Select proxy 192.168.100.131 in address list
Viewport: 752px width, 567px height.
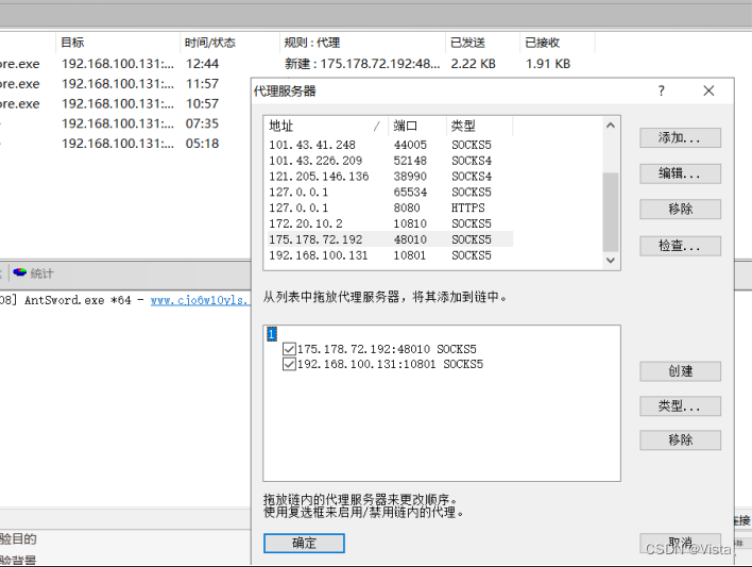click(390, 255)
